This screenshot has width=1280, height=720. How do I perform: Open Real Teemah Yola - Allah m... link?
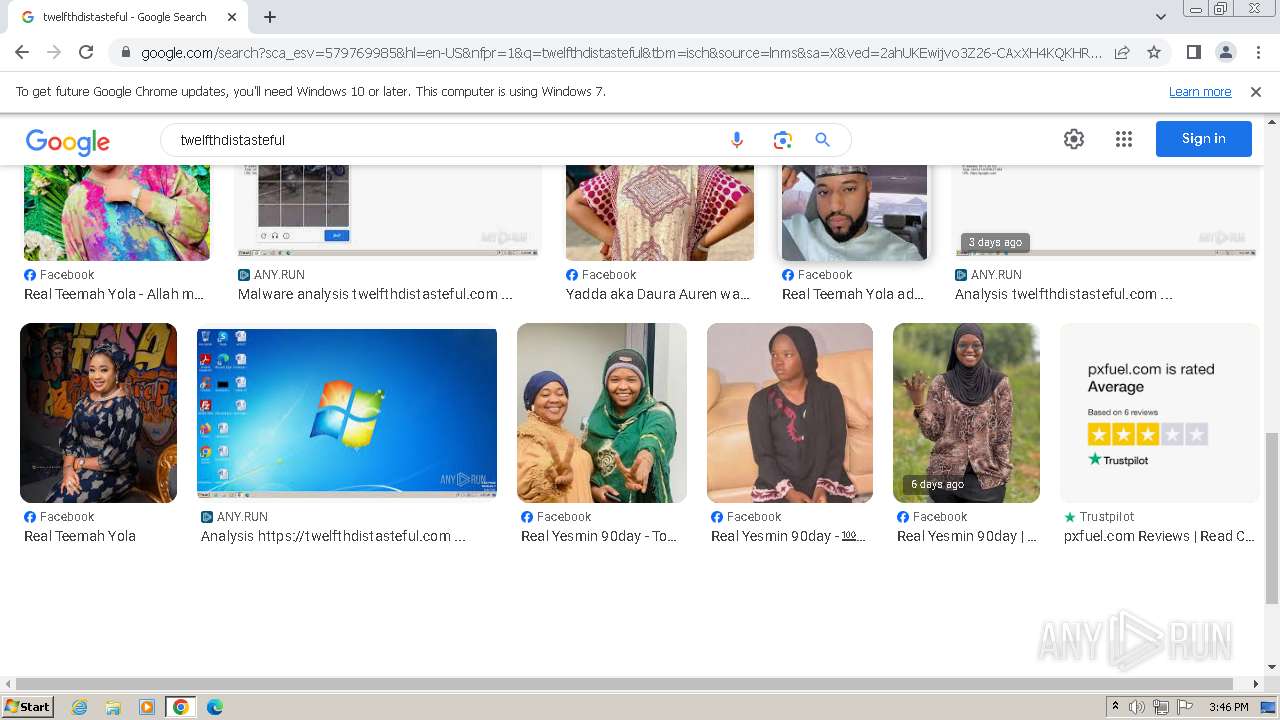point(114,294)
